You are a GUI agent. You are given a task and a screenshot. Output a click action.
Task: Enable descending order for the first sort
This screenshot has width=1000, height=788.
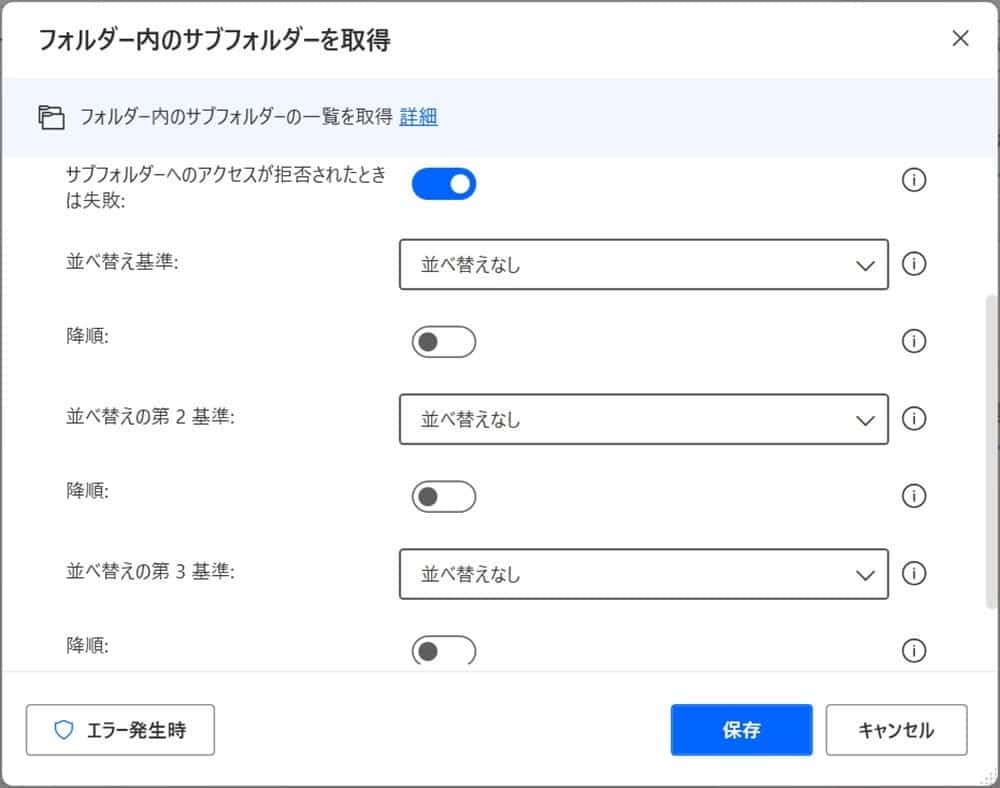pos(443,341)
